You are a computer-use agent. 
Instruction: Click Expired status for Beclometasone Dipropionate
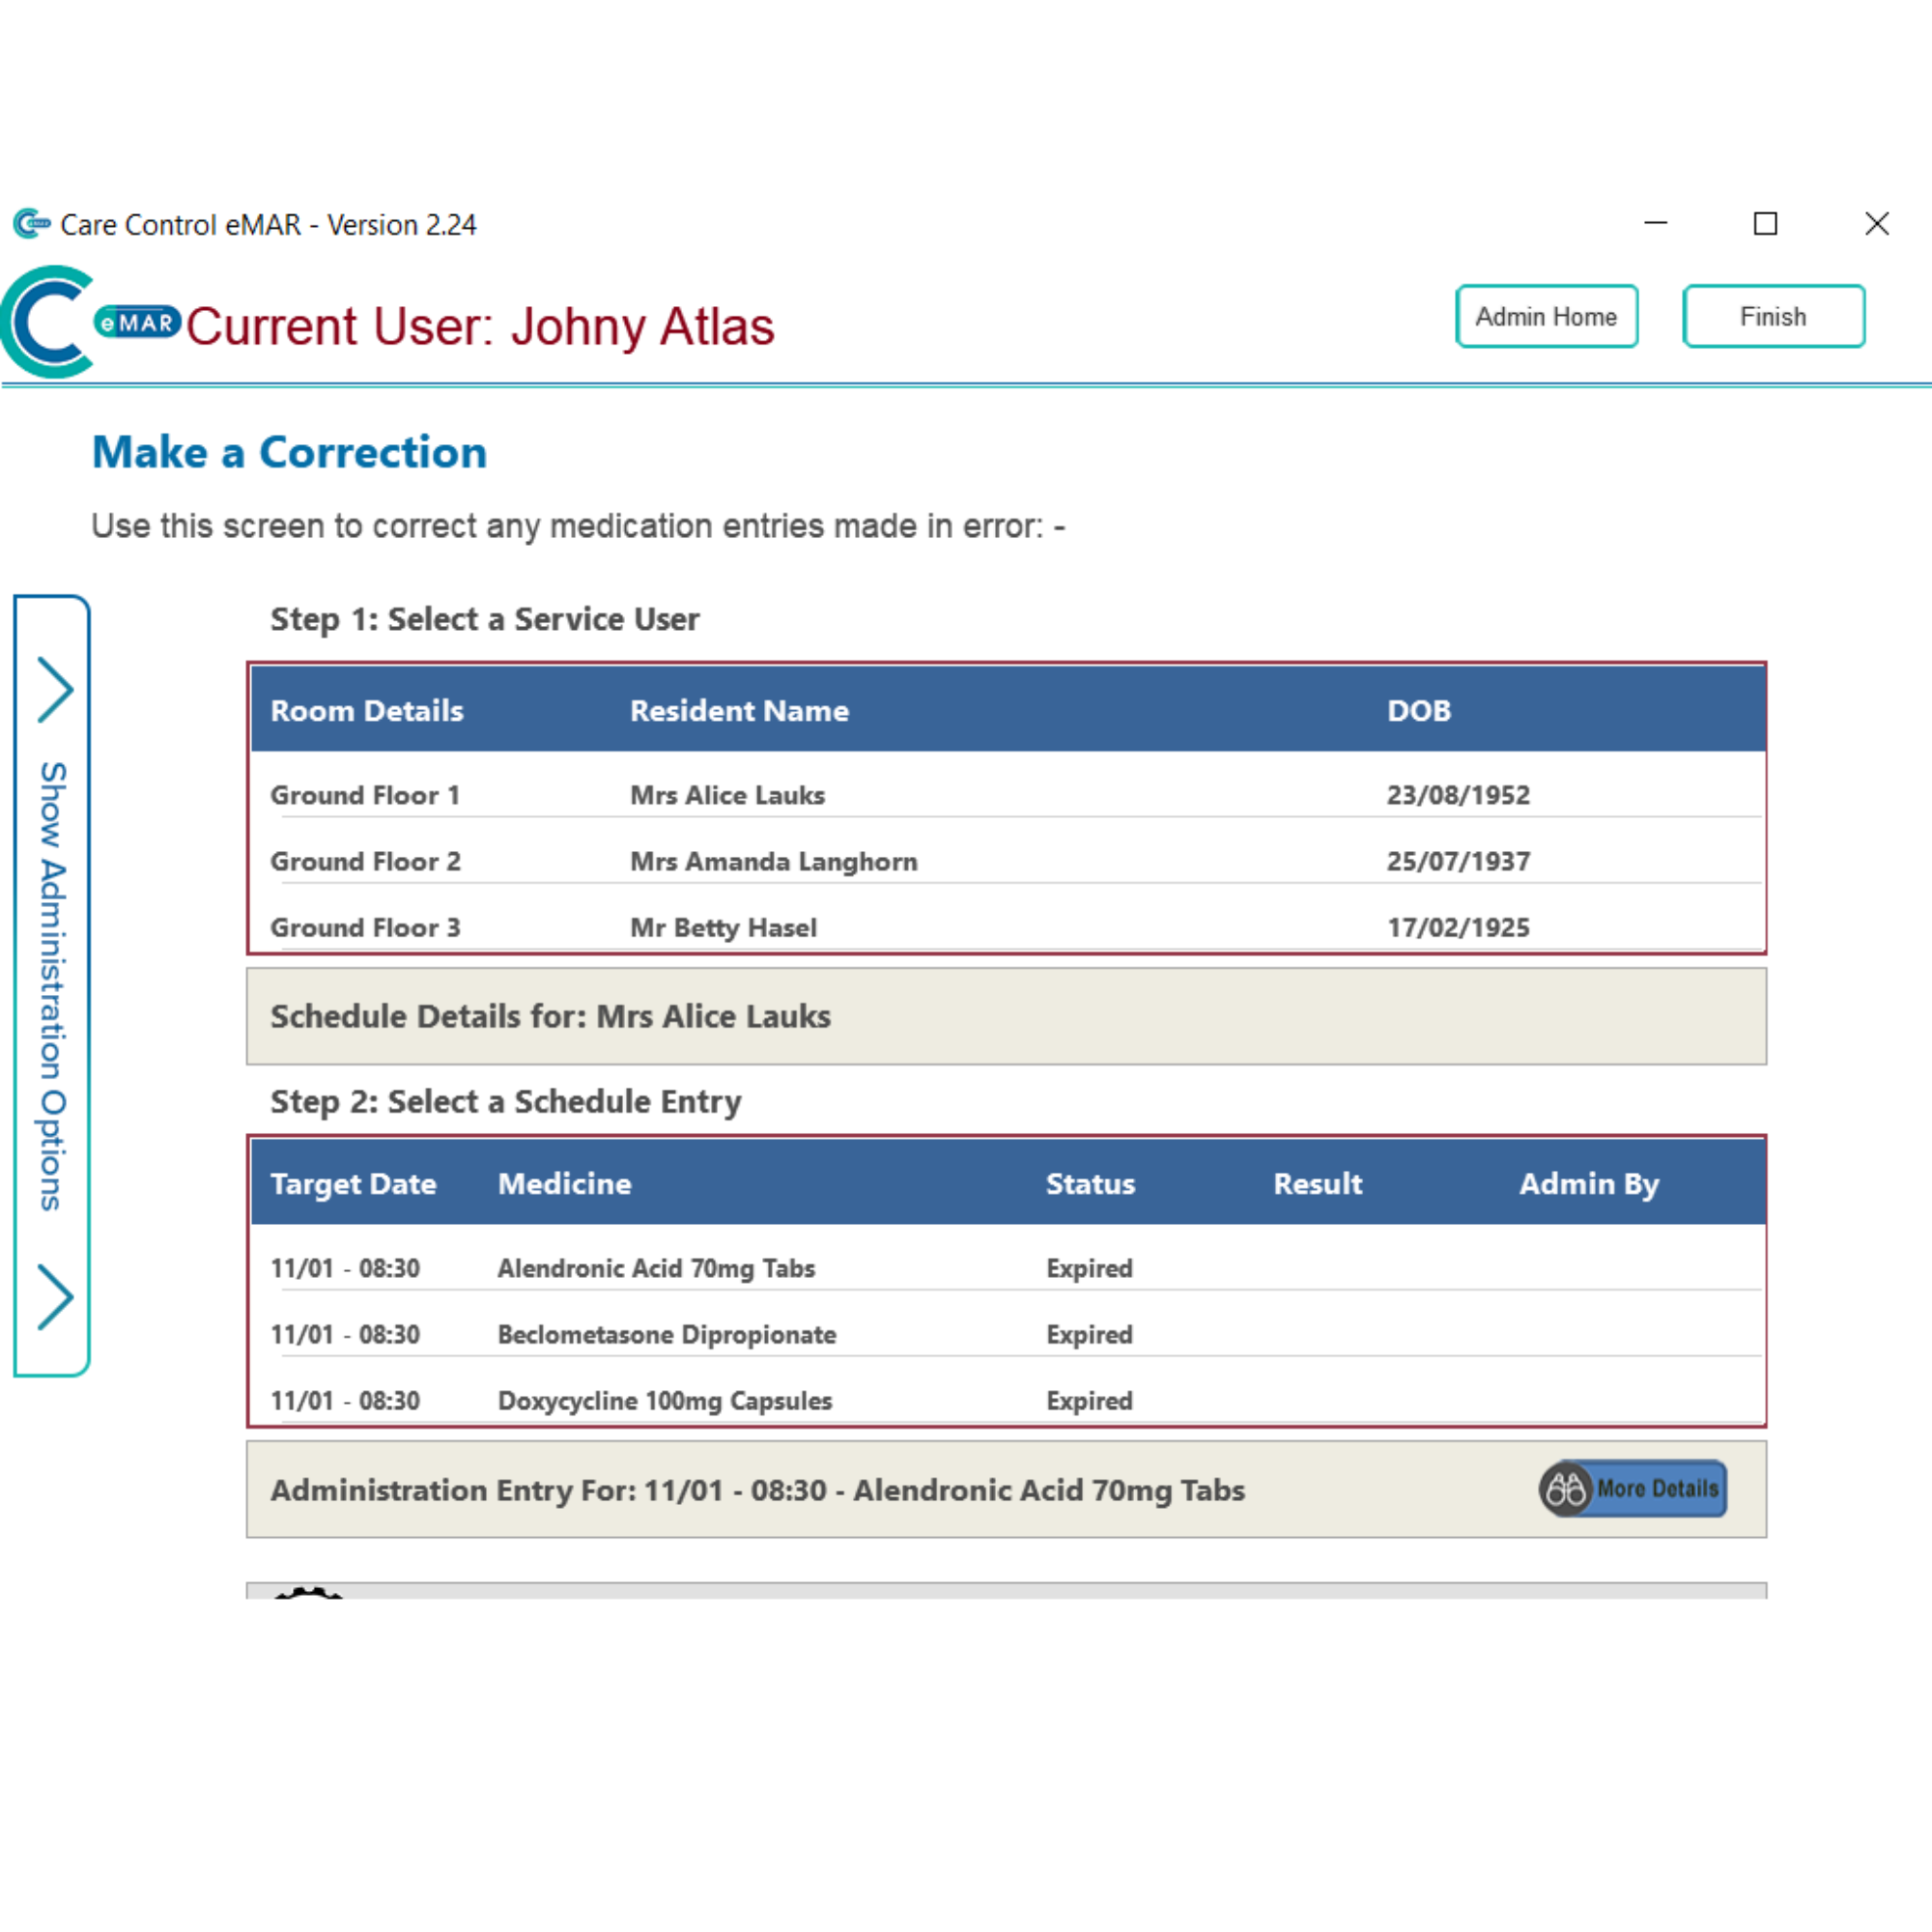point(1089,1334)
